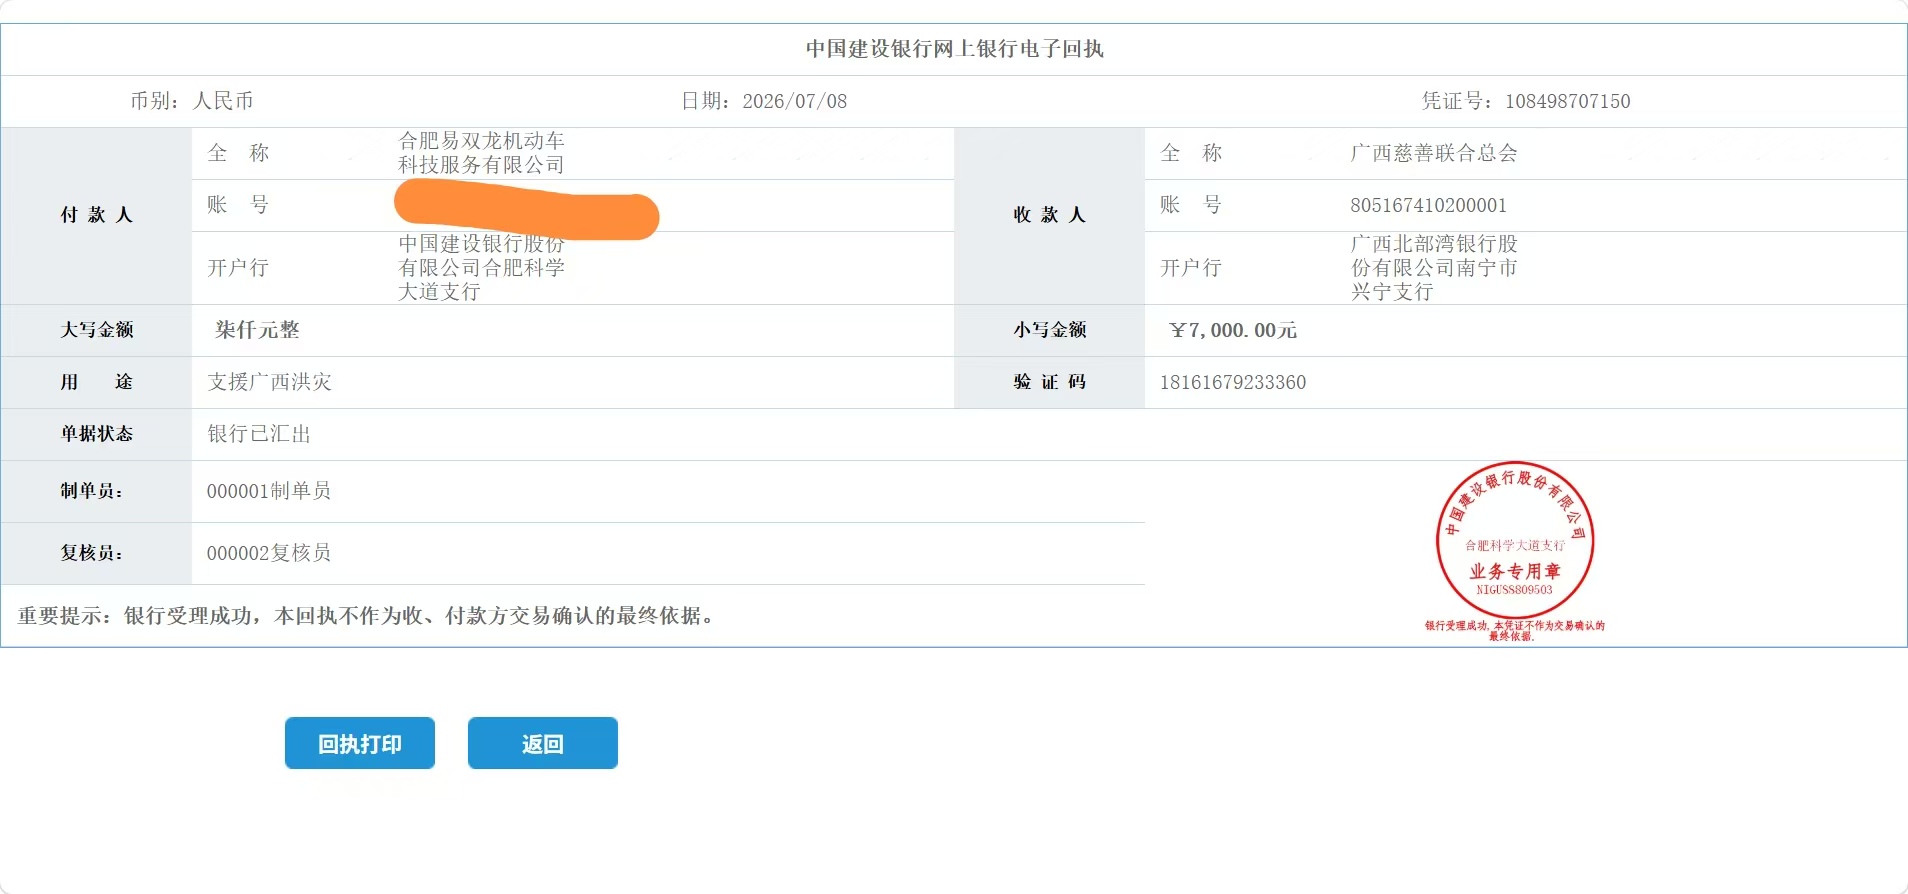The image size is (1908, 894).
Task: Select the verification code 18161679233360
Action: (x=1233, y=382)
